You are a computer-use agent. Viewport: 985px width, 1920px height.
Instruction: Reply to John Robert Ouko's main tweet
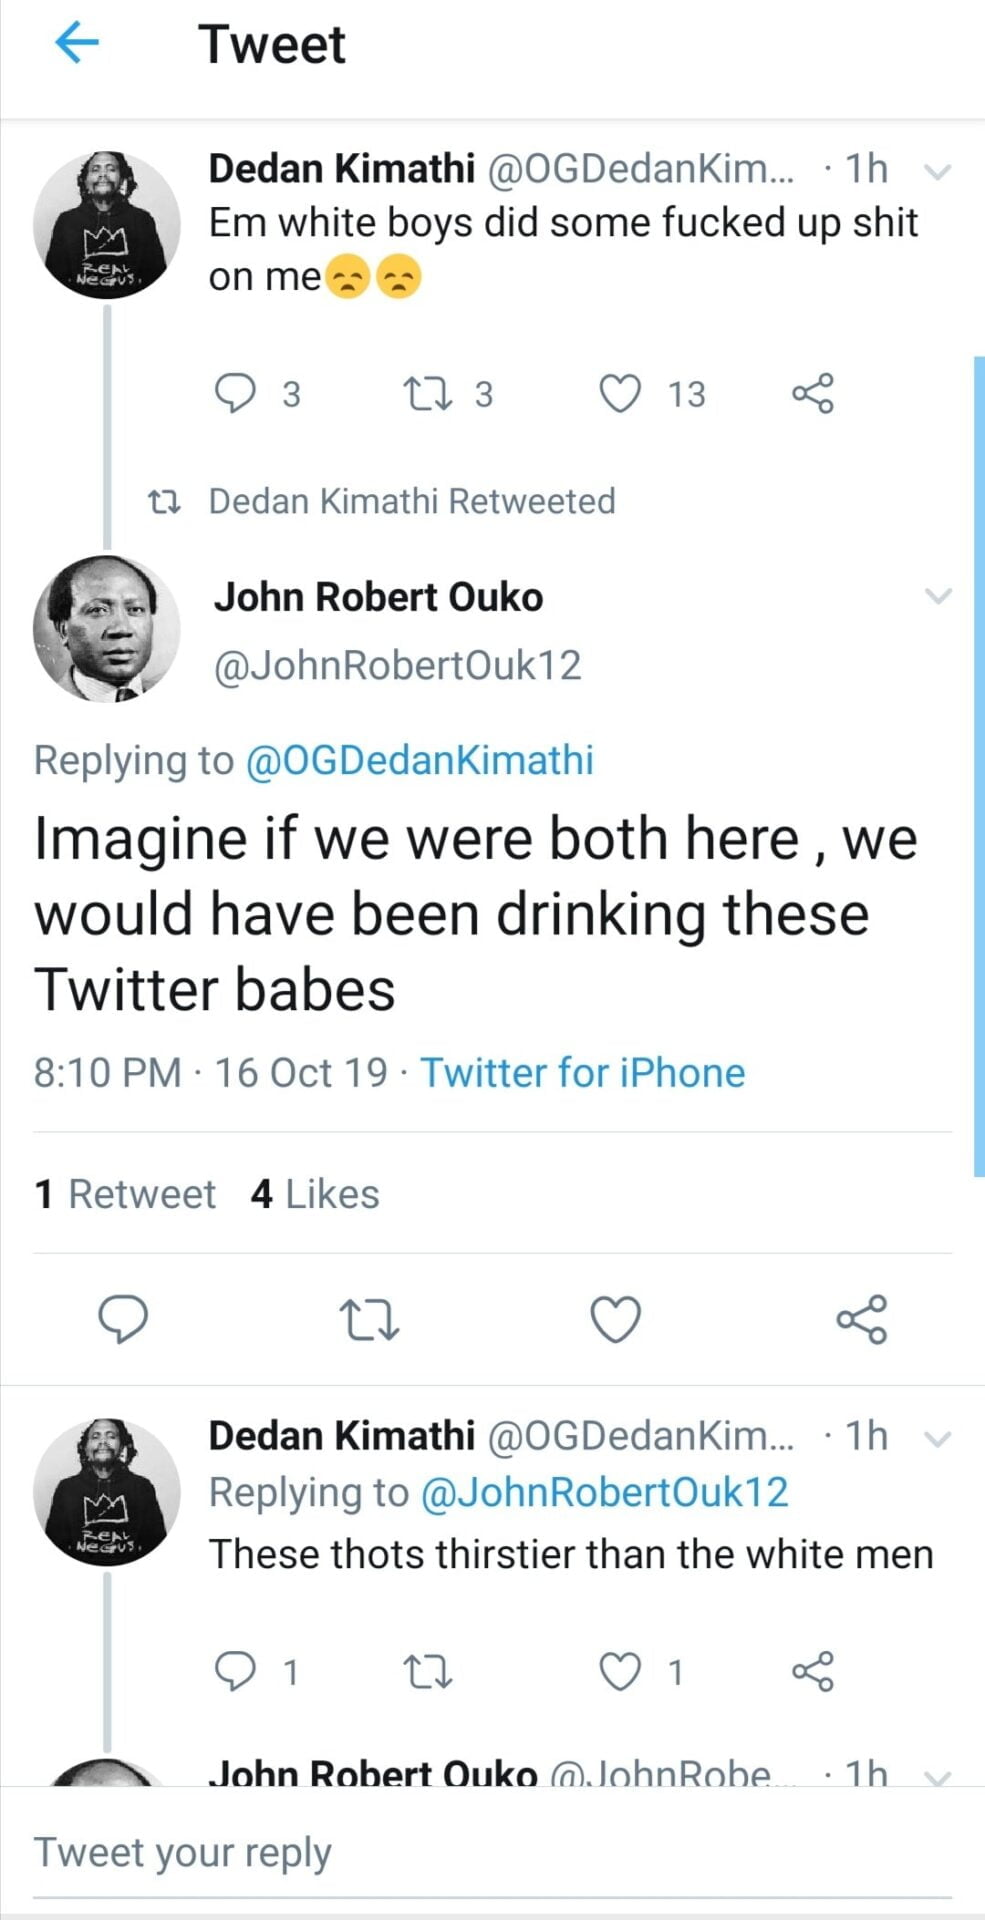pyautogui.click(x=123, y=1319)
